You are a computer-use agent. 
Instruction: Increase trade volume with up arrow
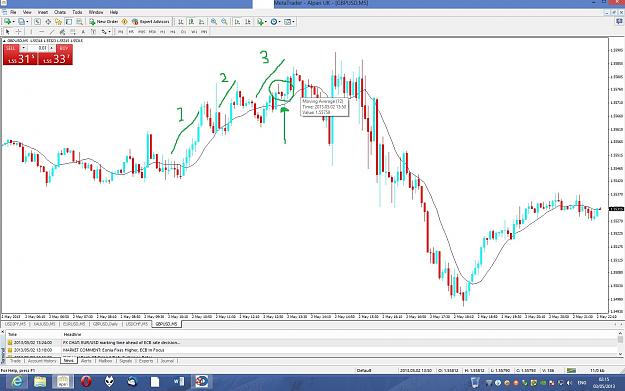(x=51, y=48)
